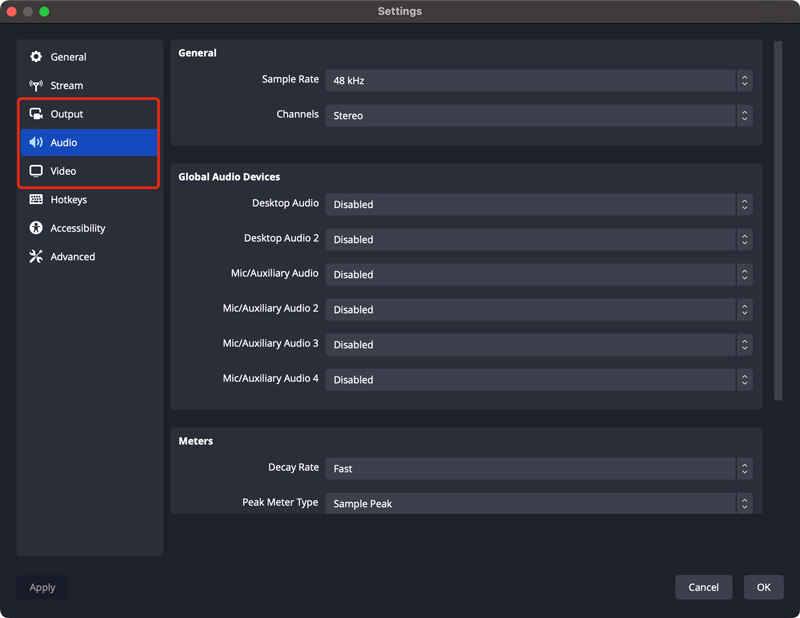Click the General gear icon in sidebar

[x=36, y=57]
